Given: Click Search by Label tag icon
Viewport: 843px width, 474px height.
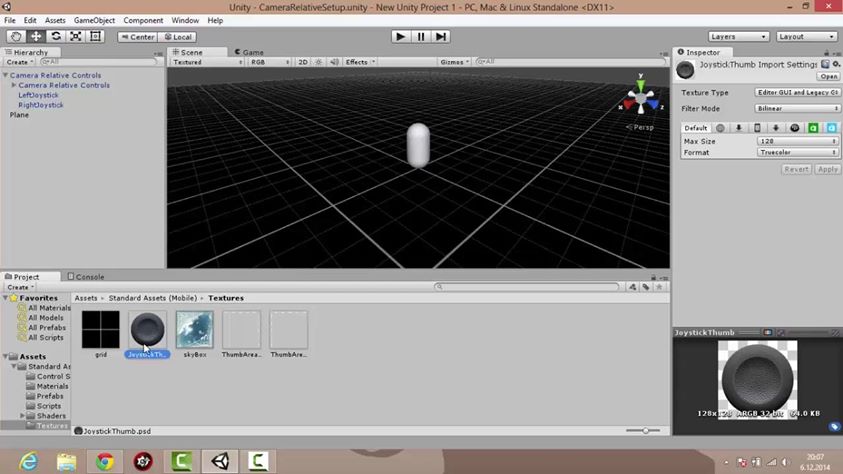Looking at the screenshot, I should click(646, 287).
